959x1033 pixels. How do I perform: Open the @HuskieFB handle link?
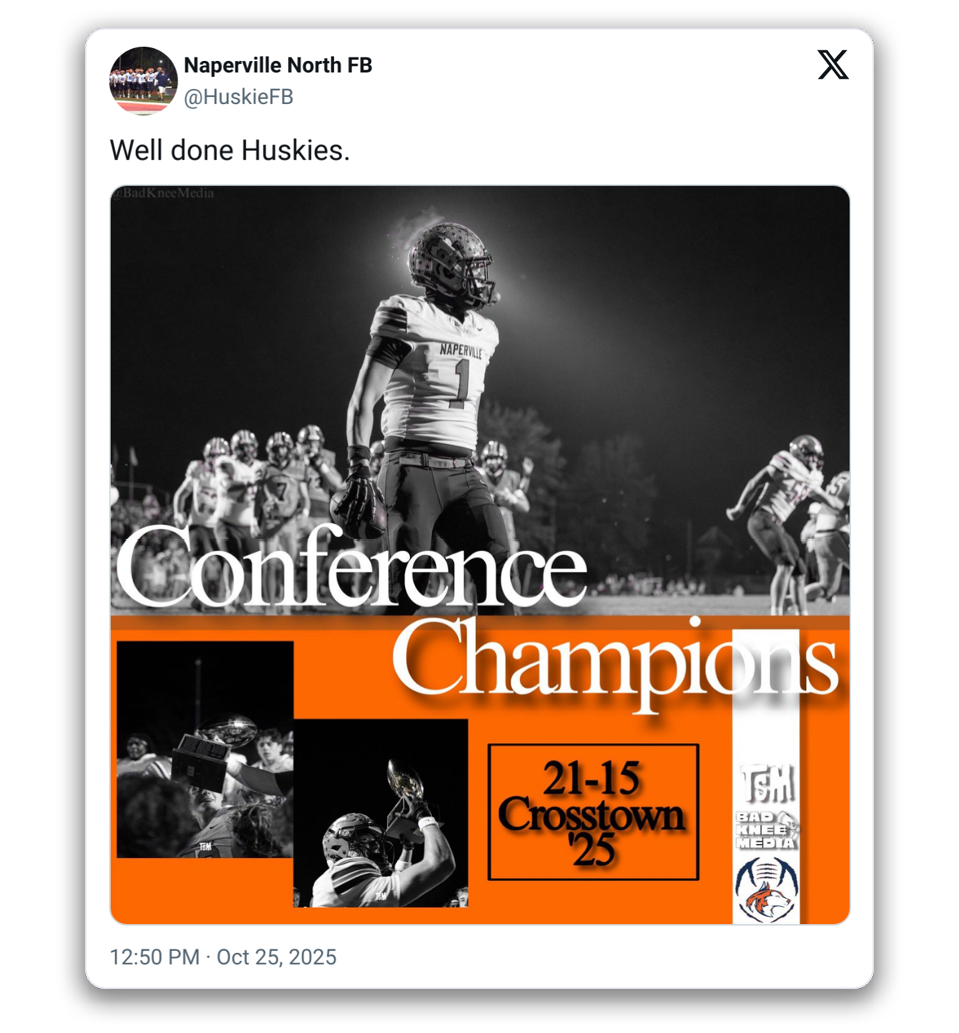(238, 97)
